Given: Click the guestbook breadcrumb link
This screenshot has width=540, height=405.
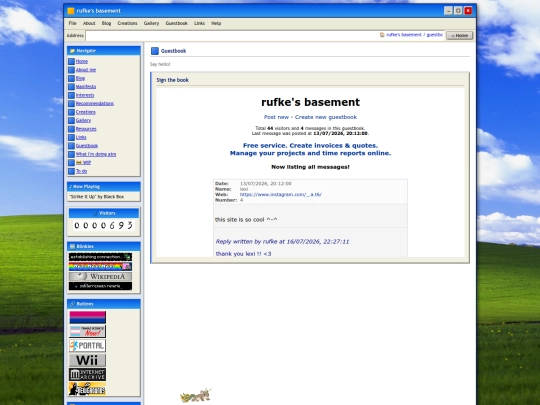Looking at the screenshot, I should point(435,35).
